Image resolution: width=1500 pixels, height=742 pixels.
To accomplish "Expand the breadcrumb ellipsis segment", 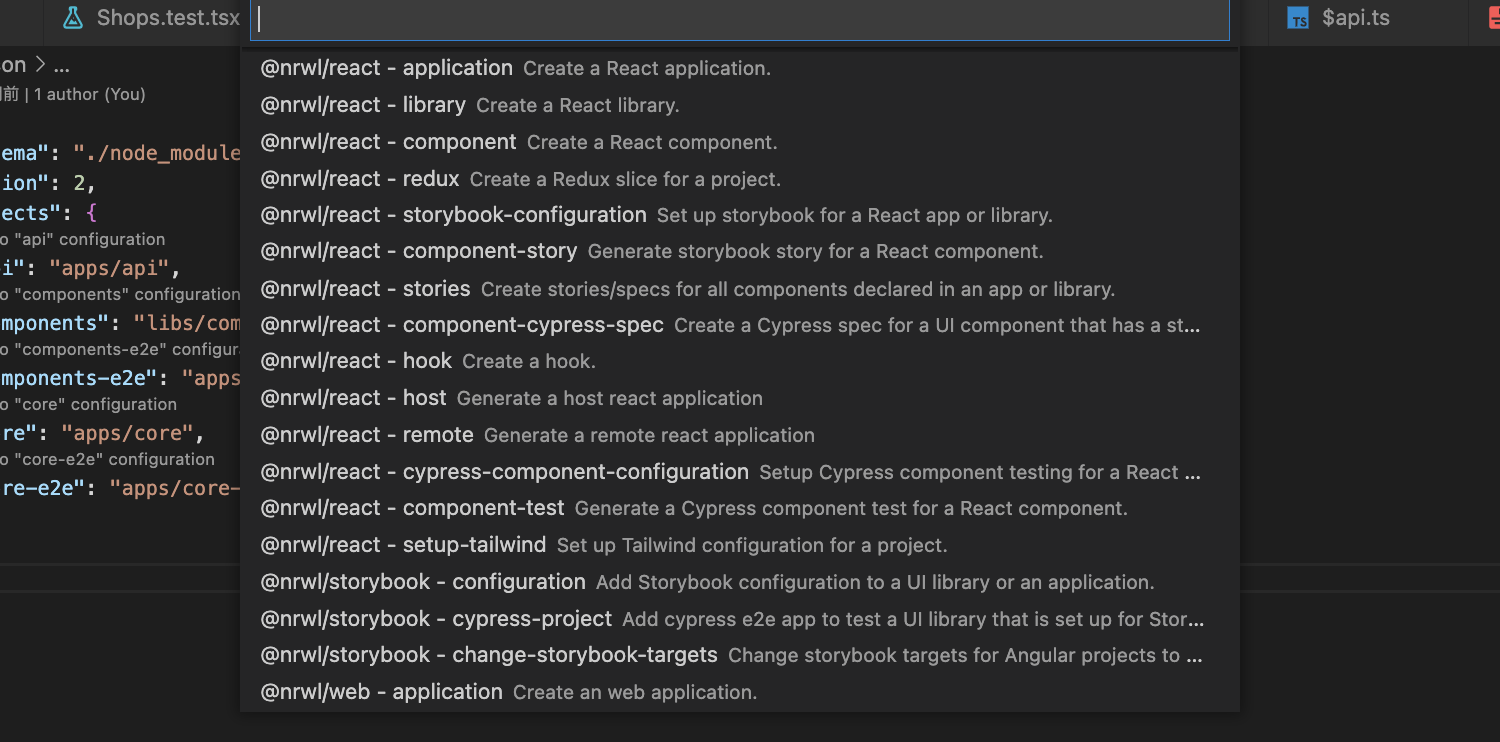I will pos(61,66).
